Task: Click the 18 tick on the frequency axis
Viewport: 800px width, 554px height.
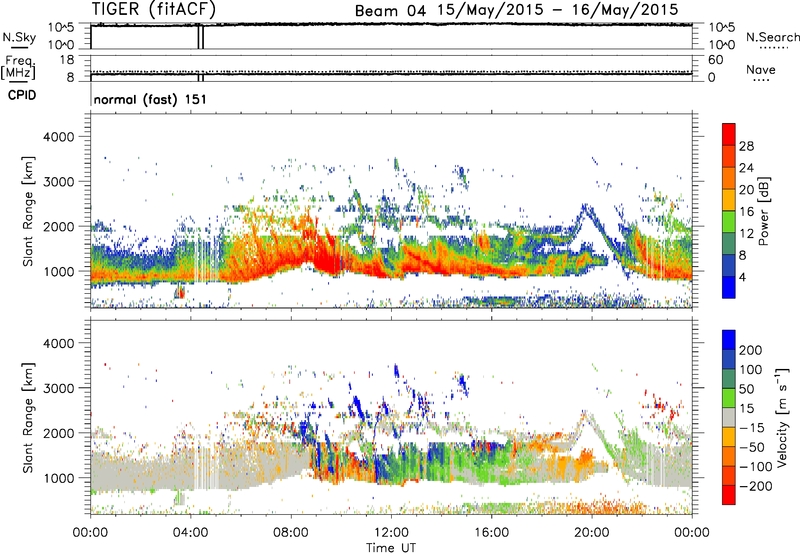Action: (67, 60)
